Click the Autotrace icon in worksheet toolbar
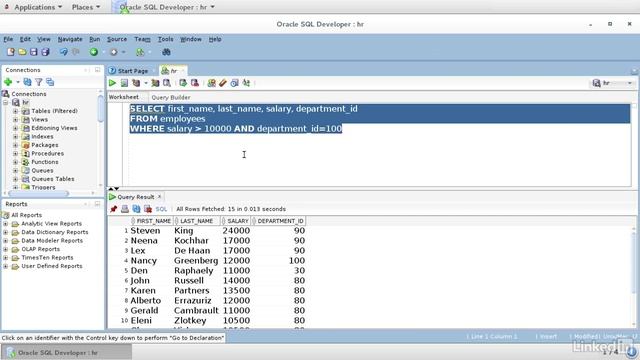This screenshot has width=640, height=360. pyautogui.click(x=155, y=83)
